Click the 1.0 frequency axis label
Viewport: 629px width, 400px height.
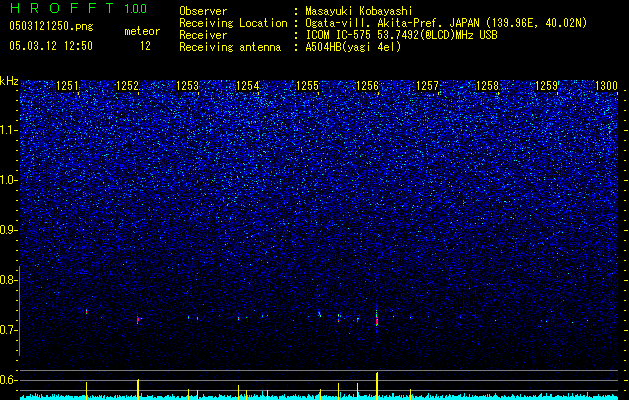pos(9,180)
